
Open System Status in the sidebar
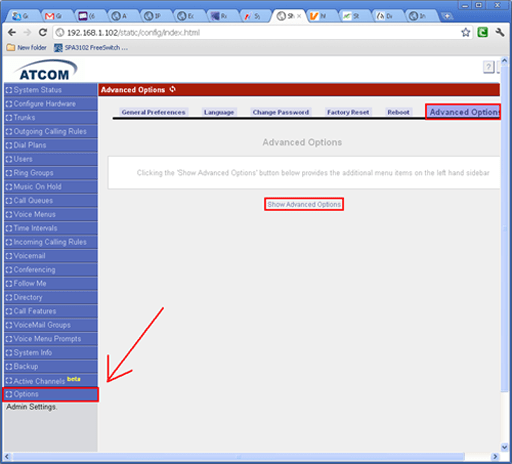[x=51, y=90]
